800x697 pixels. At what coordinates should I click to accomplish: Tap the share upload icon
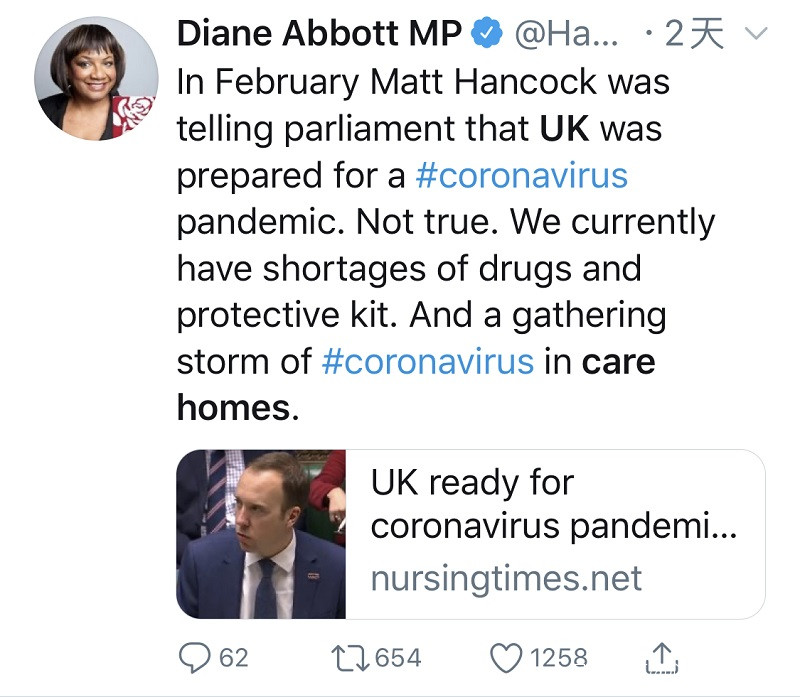(x=662, y=657)
